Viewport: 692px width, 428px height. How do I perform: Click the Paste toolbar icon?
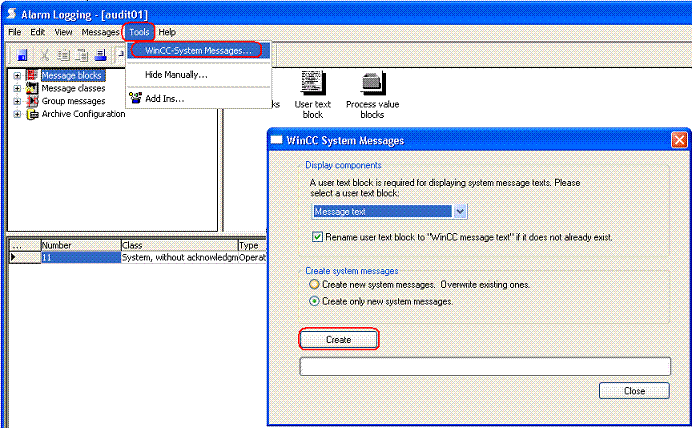tap(82, 55)
